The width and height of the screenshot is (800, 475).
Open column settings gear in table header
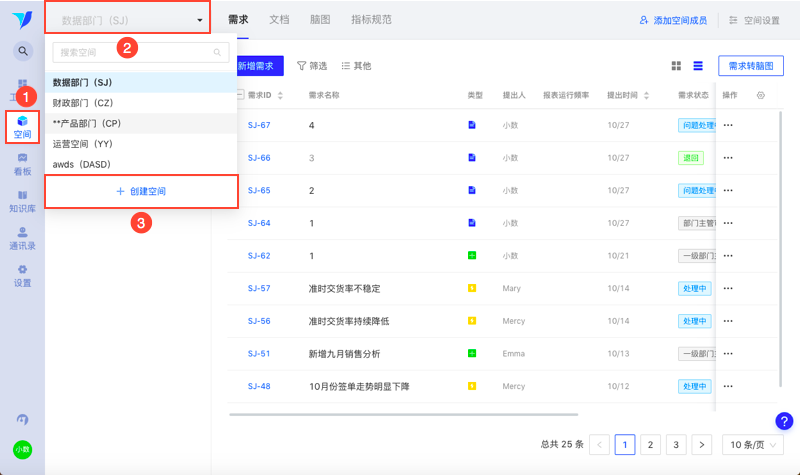point(761,95)
